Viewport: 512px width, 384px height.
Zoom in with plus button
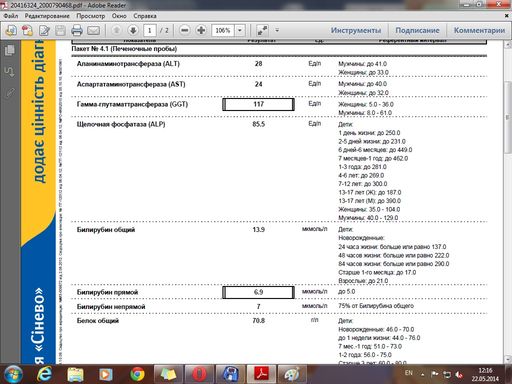point(201,30)
